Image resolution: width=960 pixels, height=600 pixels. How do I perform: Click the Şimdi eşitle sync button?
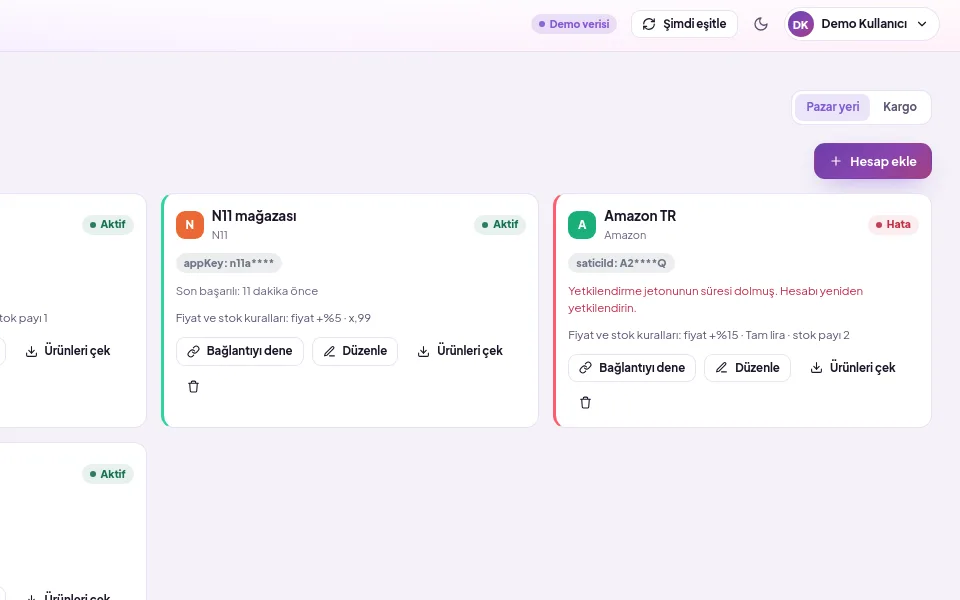(684, 24)
